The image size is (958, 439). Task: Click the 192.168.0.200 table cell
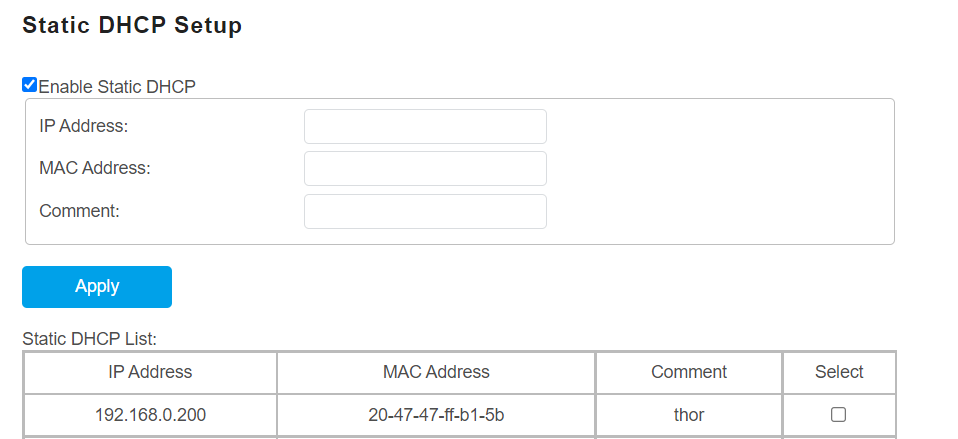150,414
